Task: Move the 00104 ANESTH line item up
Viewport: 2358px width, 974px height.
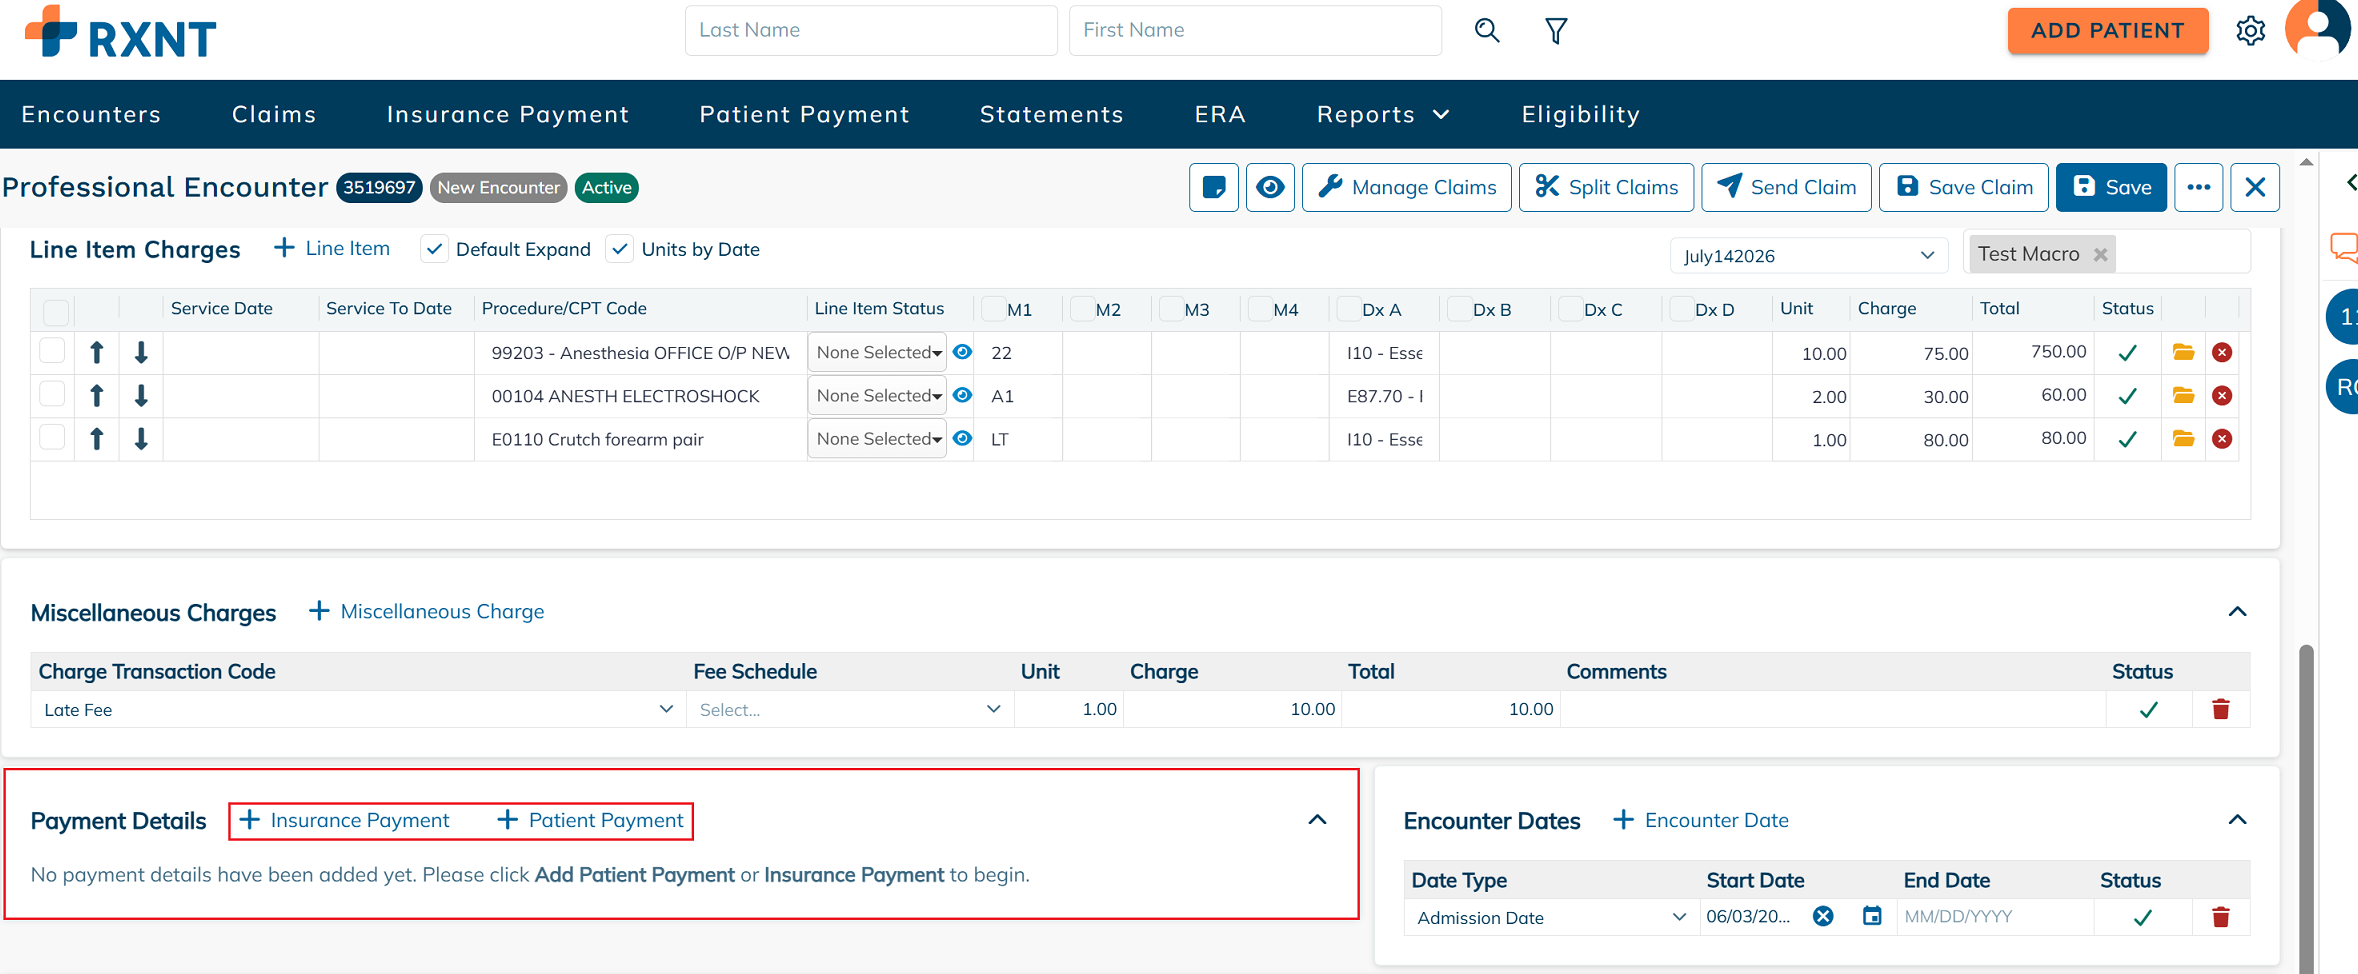Action: coord(97,396)
